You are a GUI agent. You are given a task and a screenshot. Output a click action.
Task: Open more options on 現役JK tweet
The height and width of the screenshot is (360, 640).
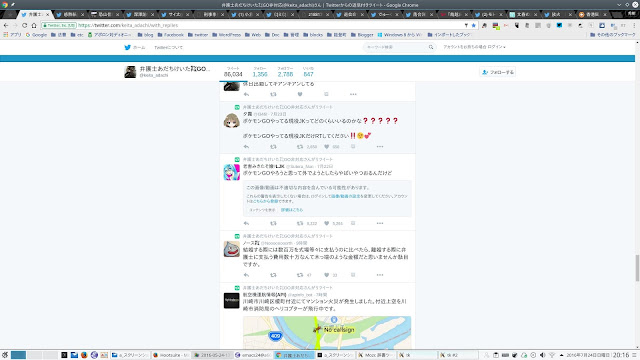(380, 147)
